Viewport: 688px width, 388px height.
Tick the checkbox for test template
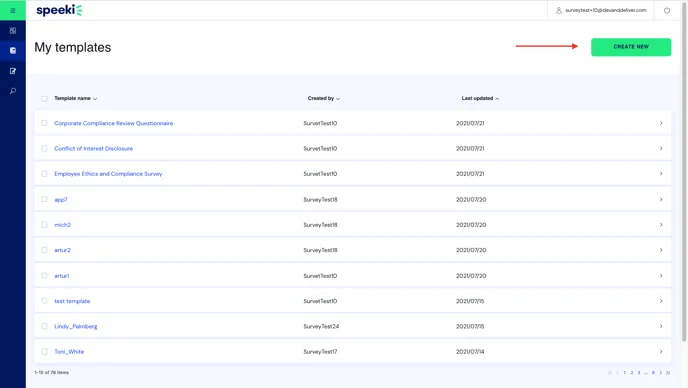(x=44, y=301)
